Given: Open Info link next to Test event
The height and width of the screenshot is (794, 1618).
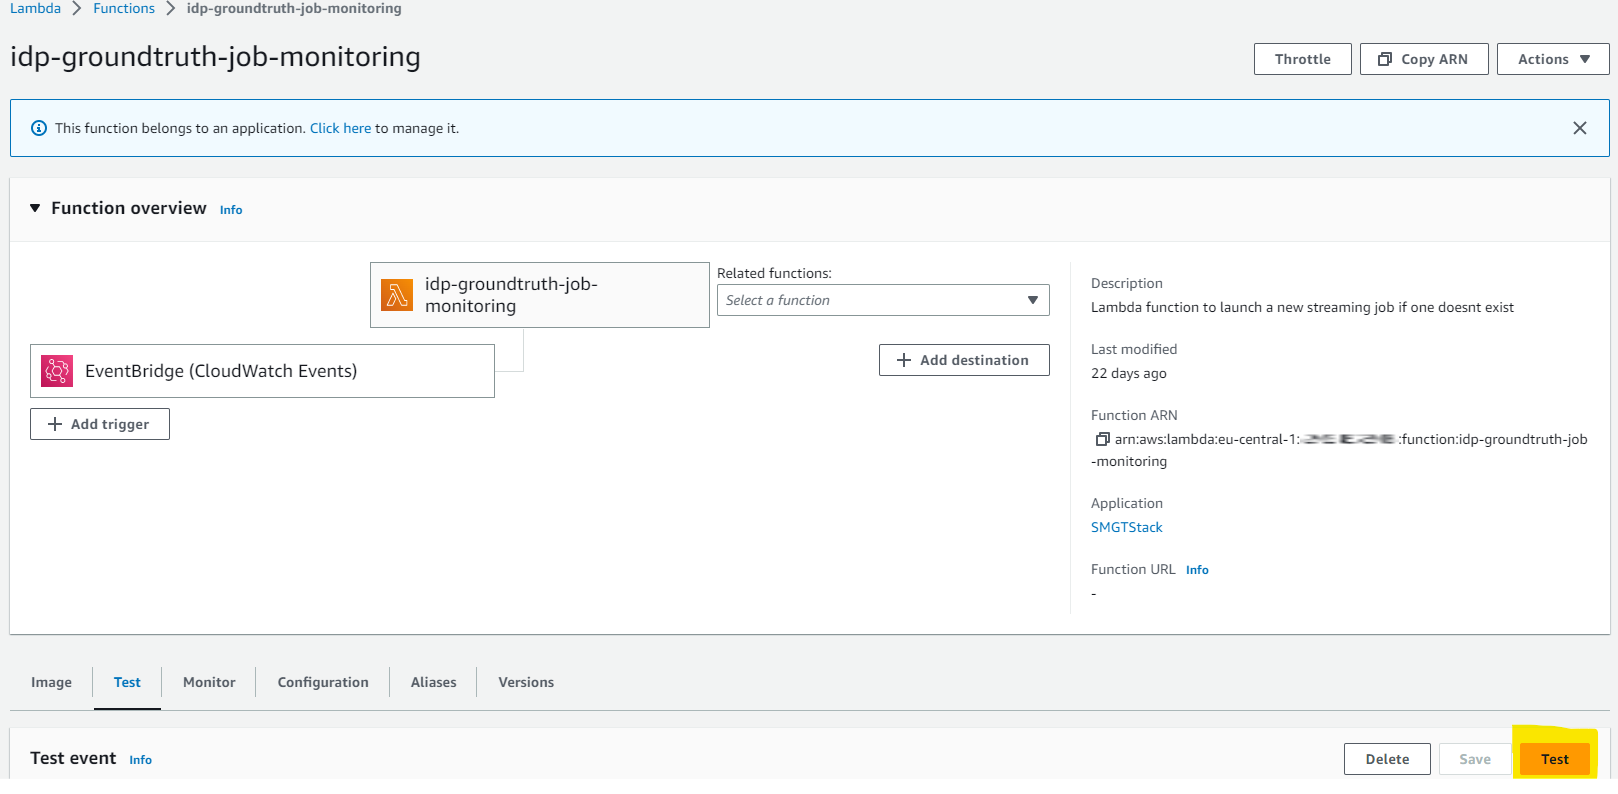Looking at the screenshot, I should pos(140,760).
